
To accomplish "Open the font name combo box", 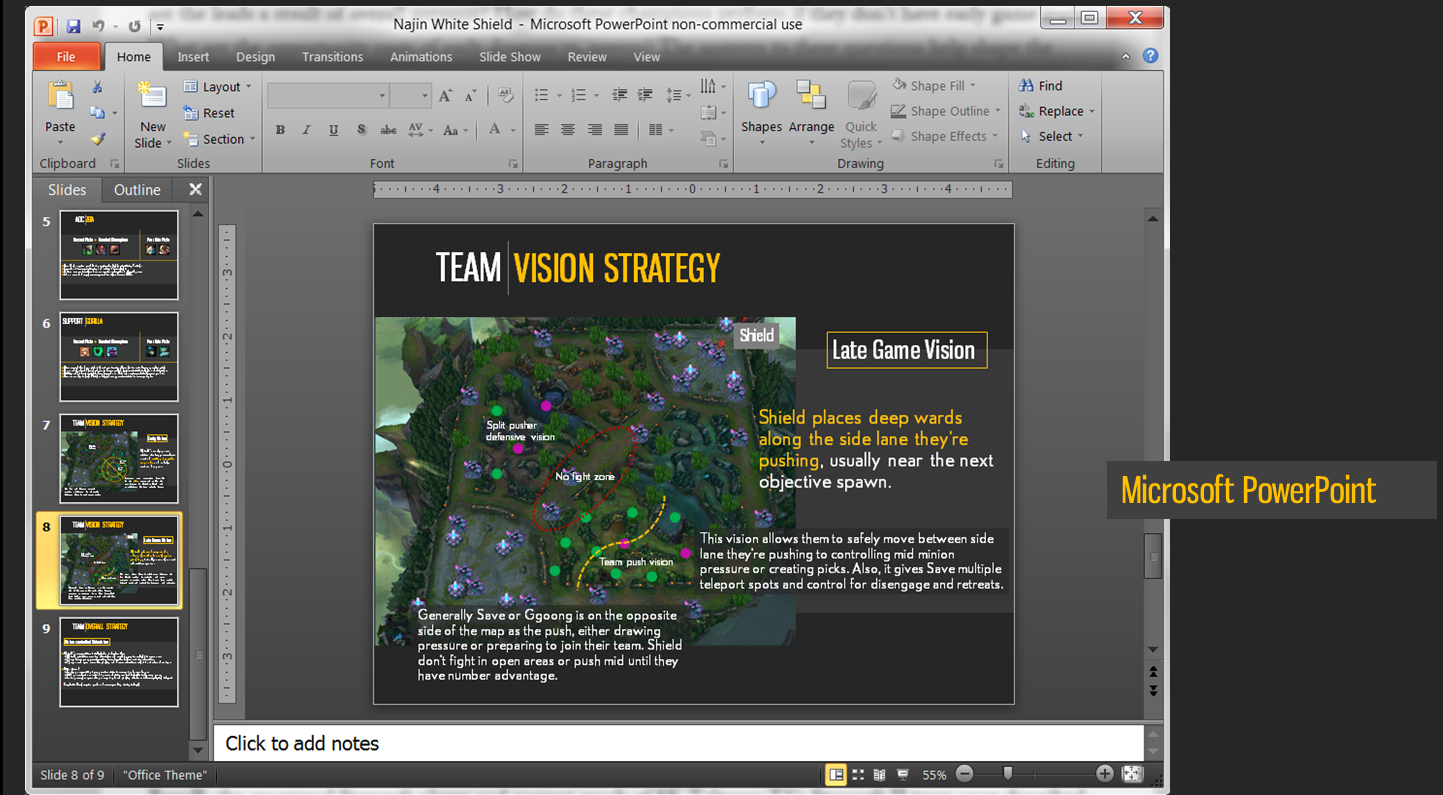I will point(328,96).
